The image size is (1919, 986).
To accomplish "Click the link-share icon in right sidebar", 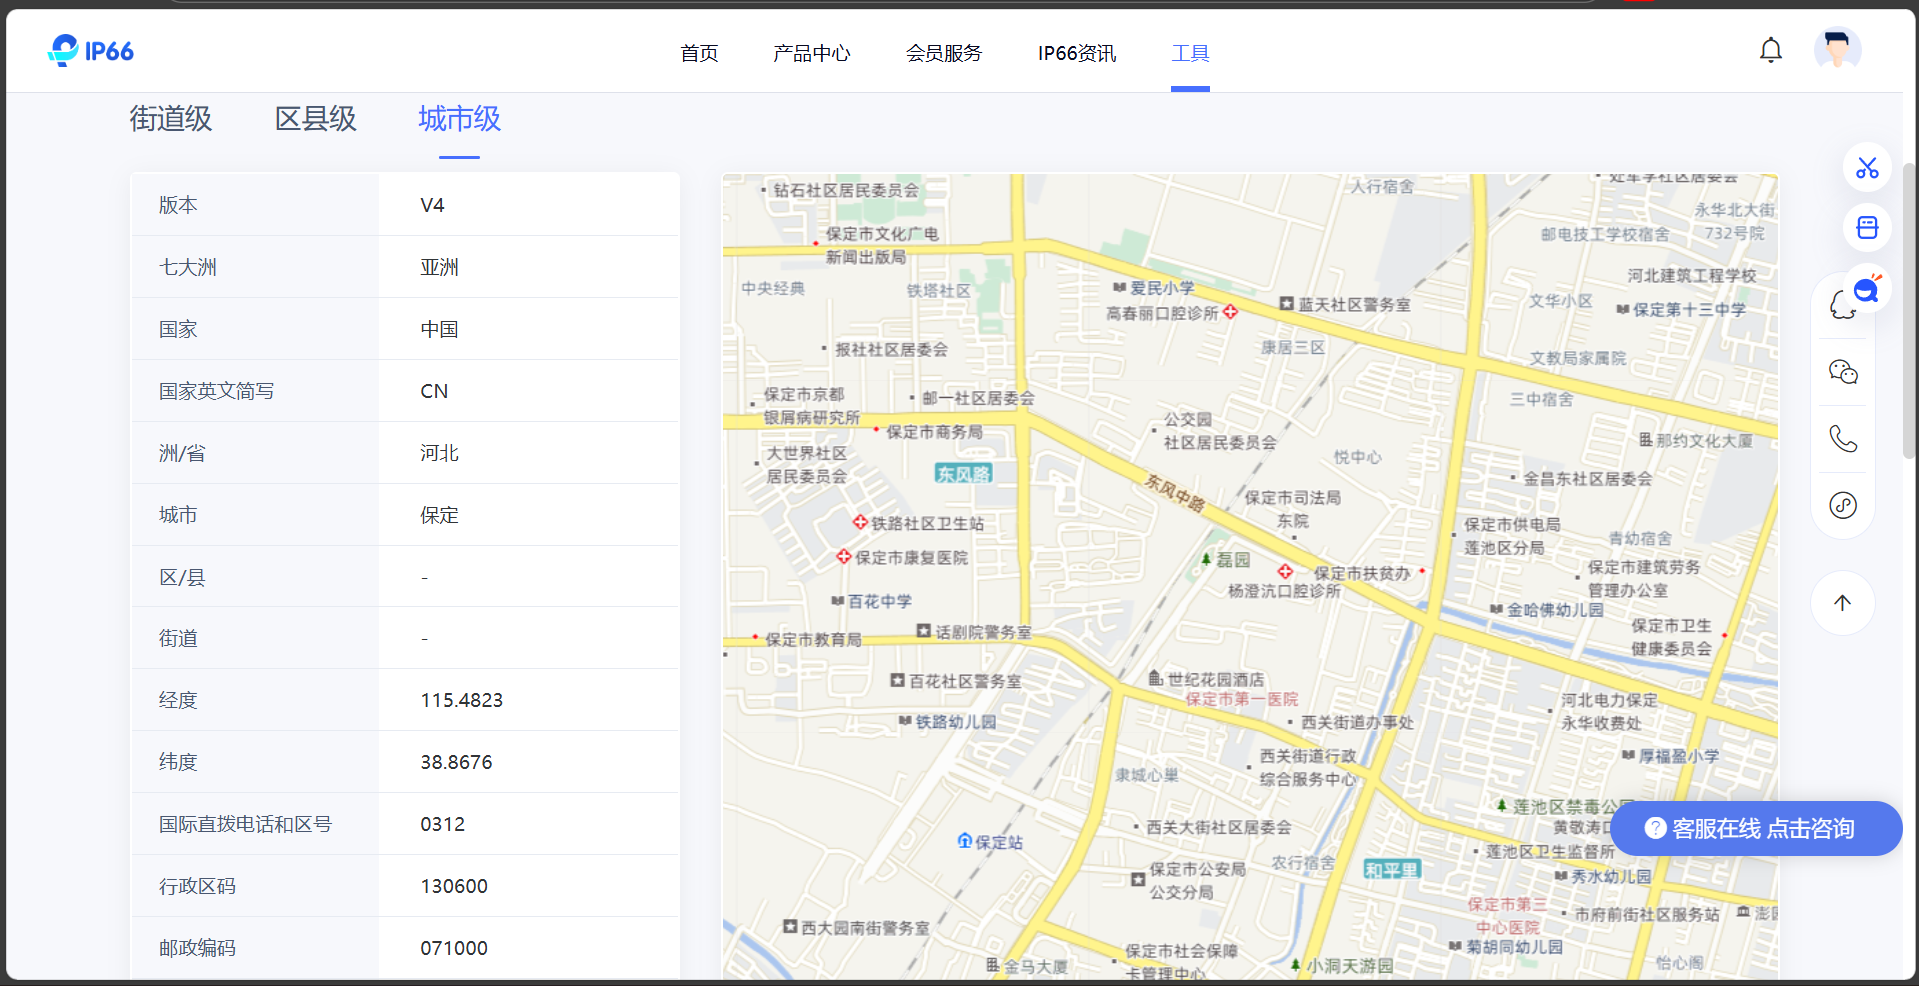I will pos(1842,505).
